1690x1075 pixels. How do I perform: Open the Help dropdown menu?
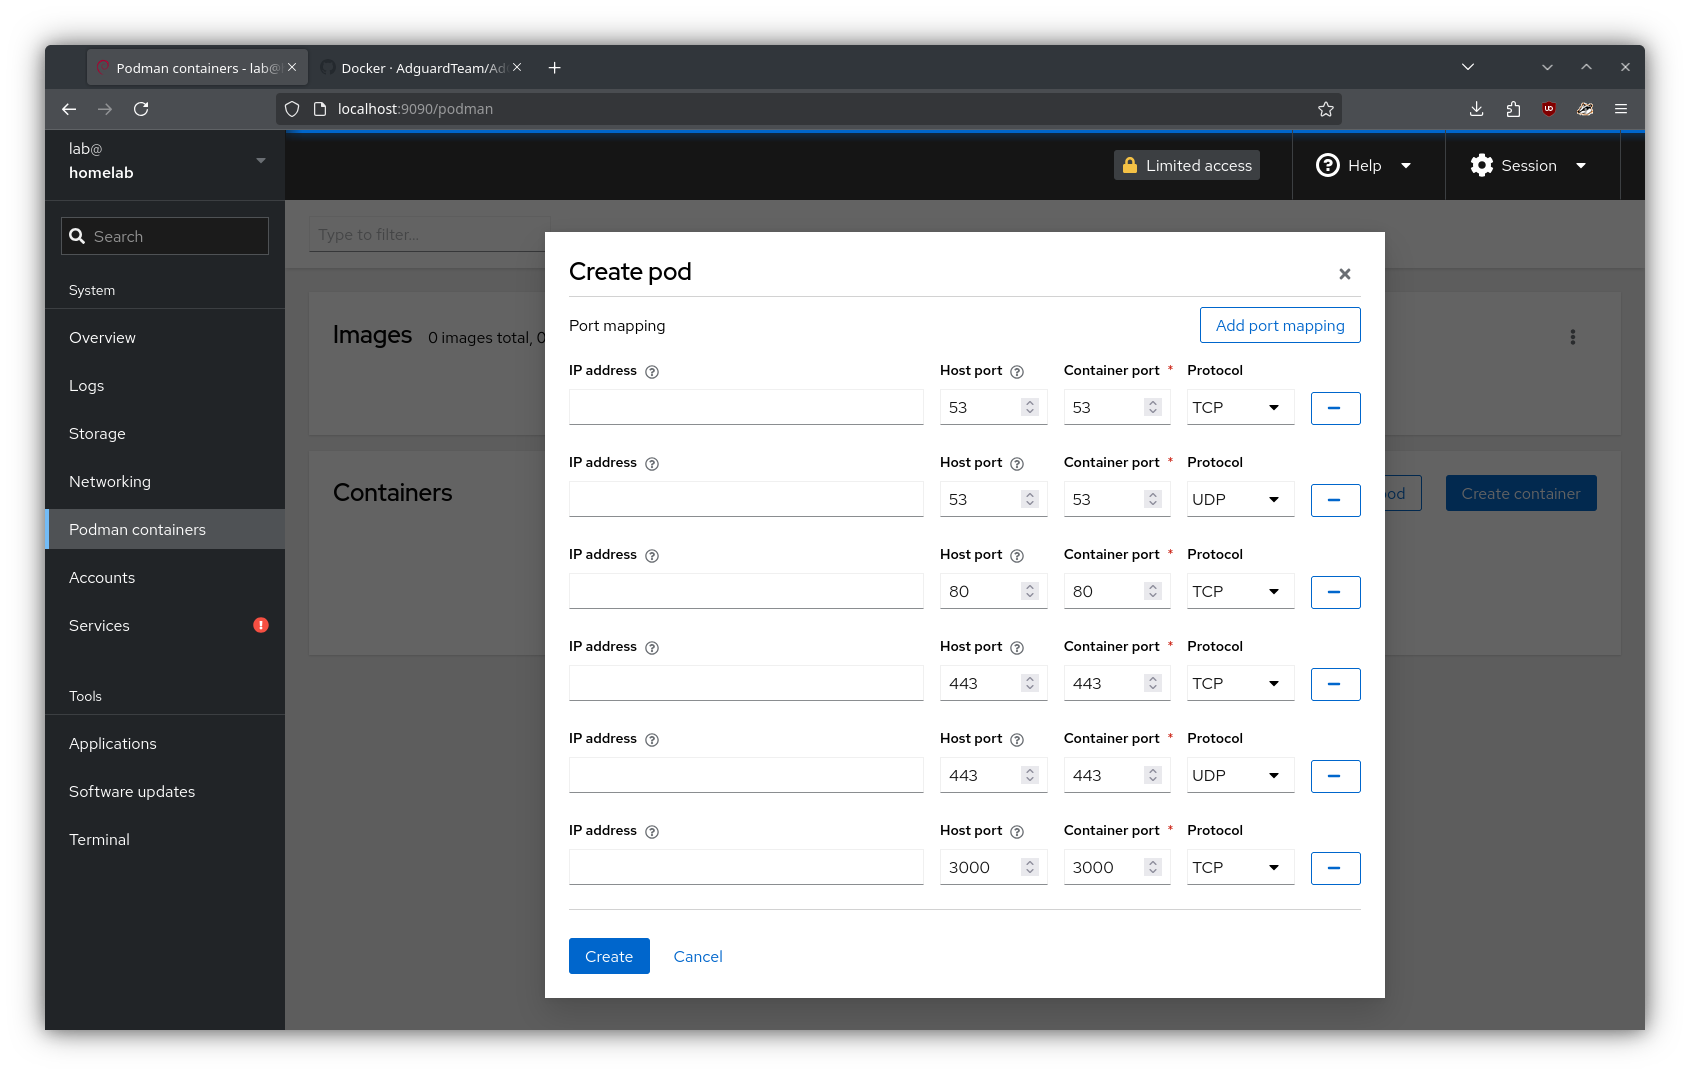pos(1364,166)
